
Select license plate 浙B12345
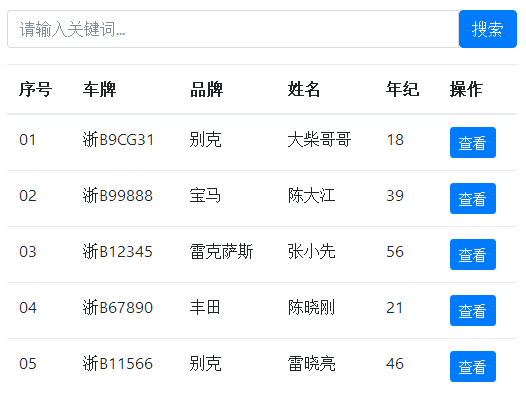[118, 252]
